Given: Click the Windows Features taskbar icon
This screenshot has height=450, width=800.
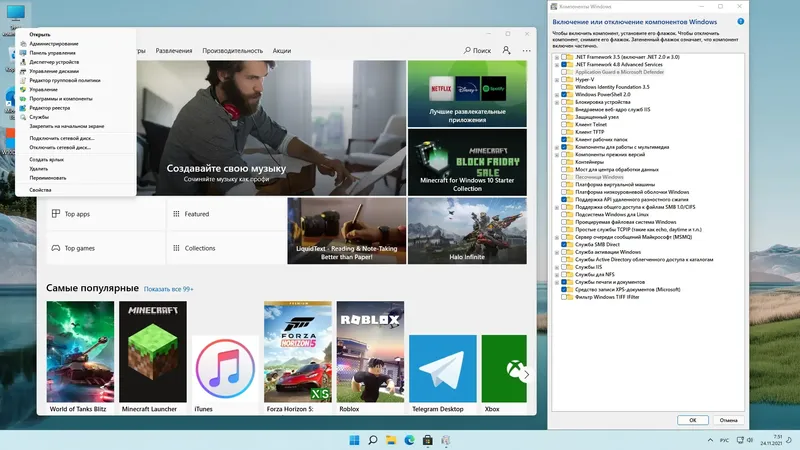Looking at the screenshot, I should 446,440.
